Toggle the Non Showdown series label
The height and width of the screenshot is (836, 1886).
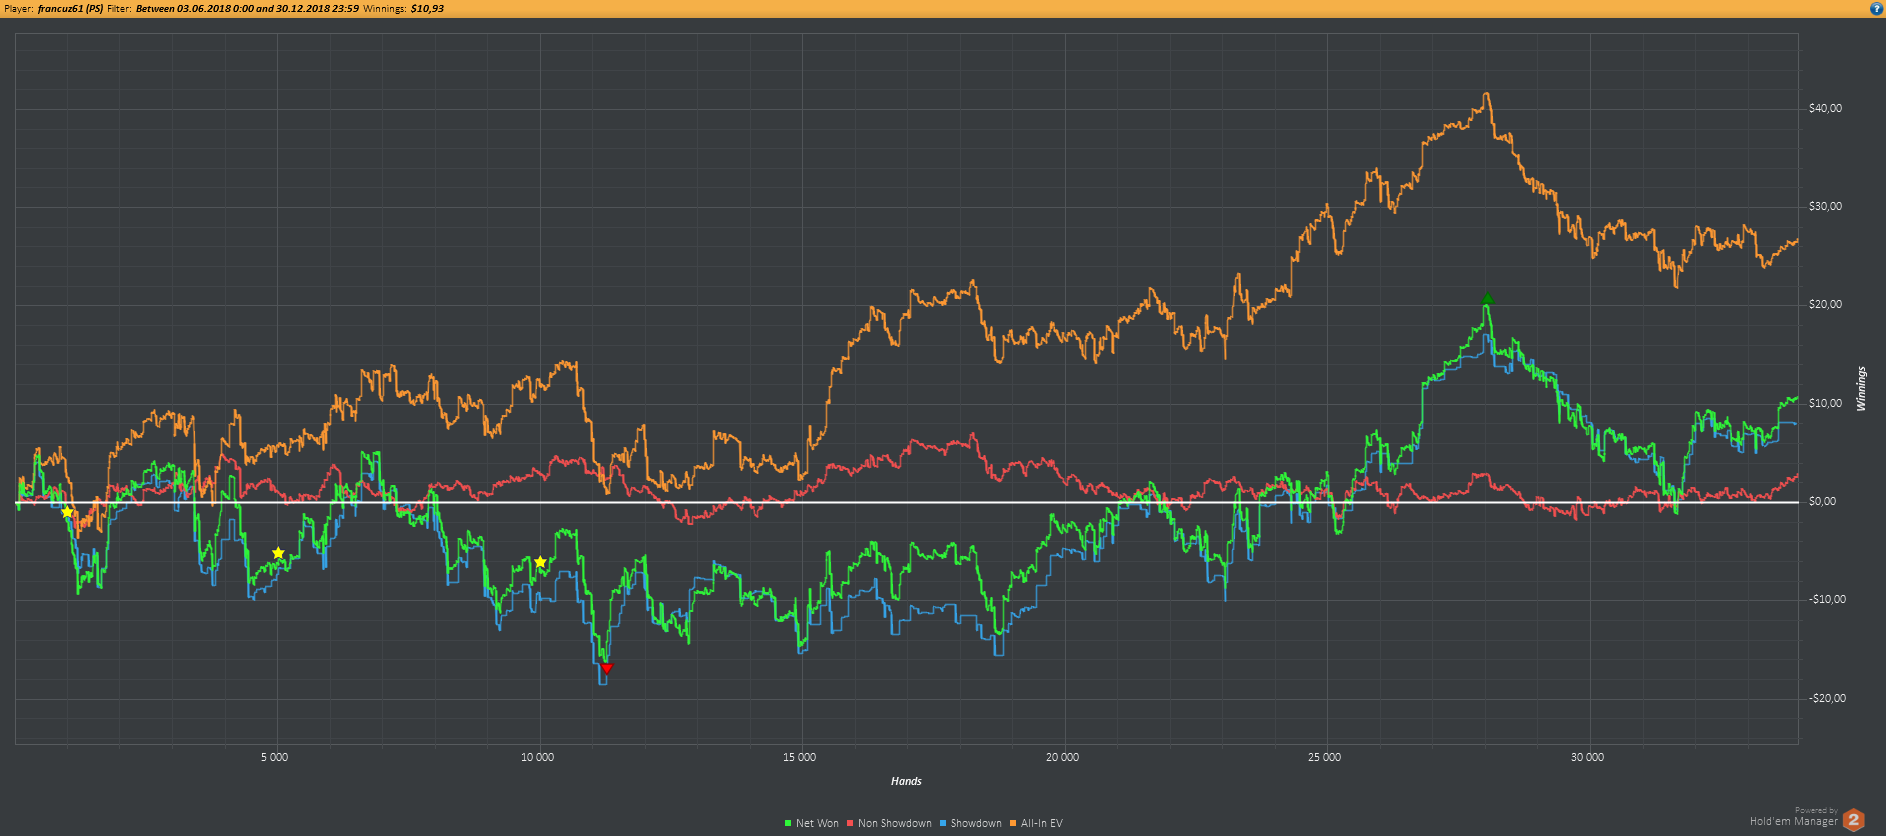point(894,823)
